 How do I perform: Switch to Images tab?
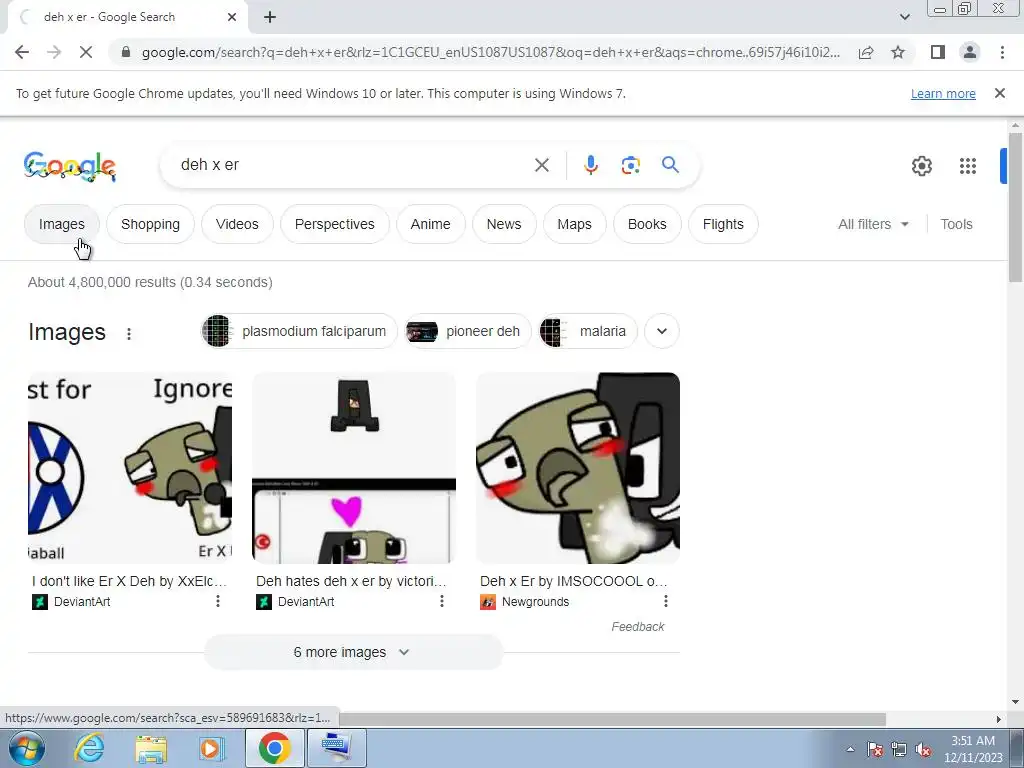pyautogui.click(x=61, y=224)
